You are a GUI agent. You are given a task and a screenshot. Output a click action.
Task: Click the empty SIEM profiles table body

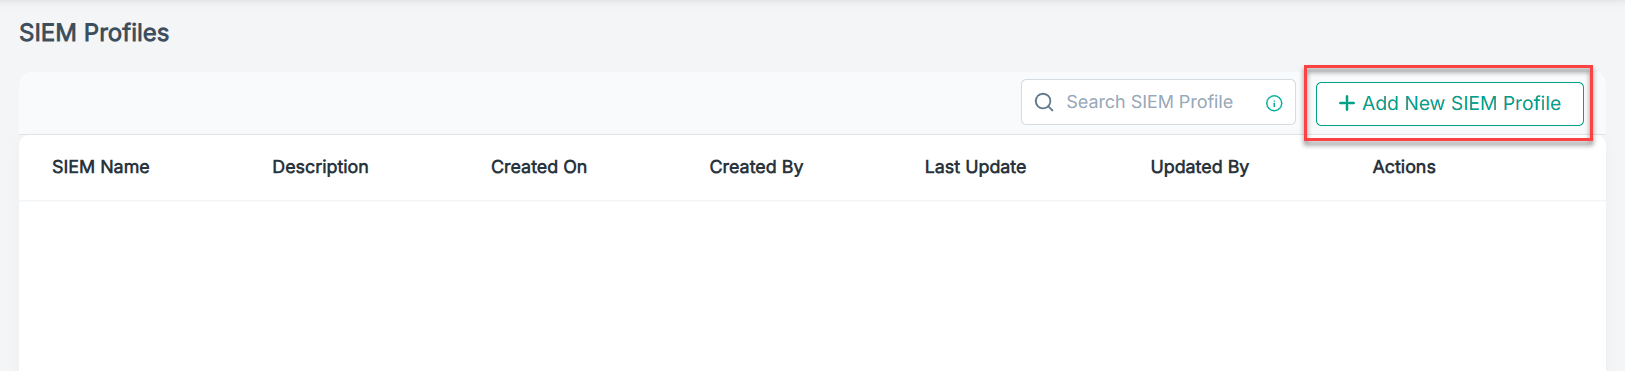point(812,285)
